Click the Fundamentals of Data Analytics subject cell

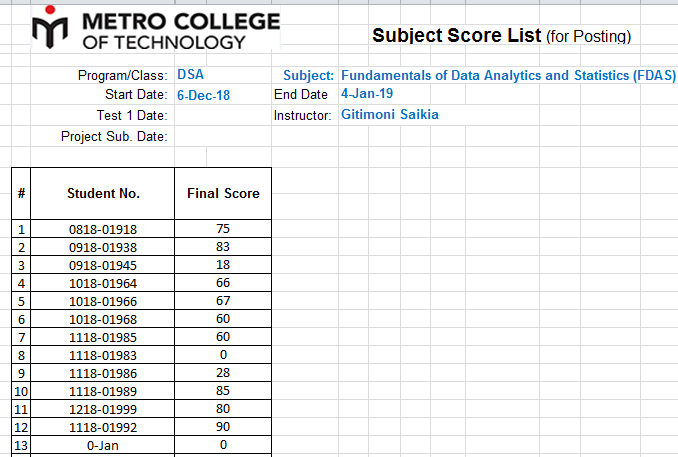pos(508,75)
